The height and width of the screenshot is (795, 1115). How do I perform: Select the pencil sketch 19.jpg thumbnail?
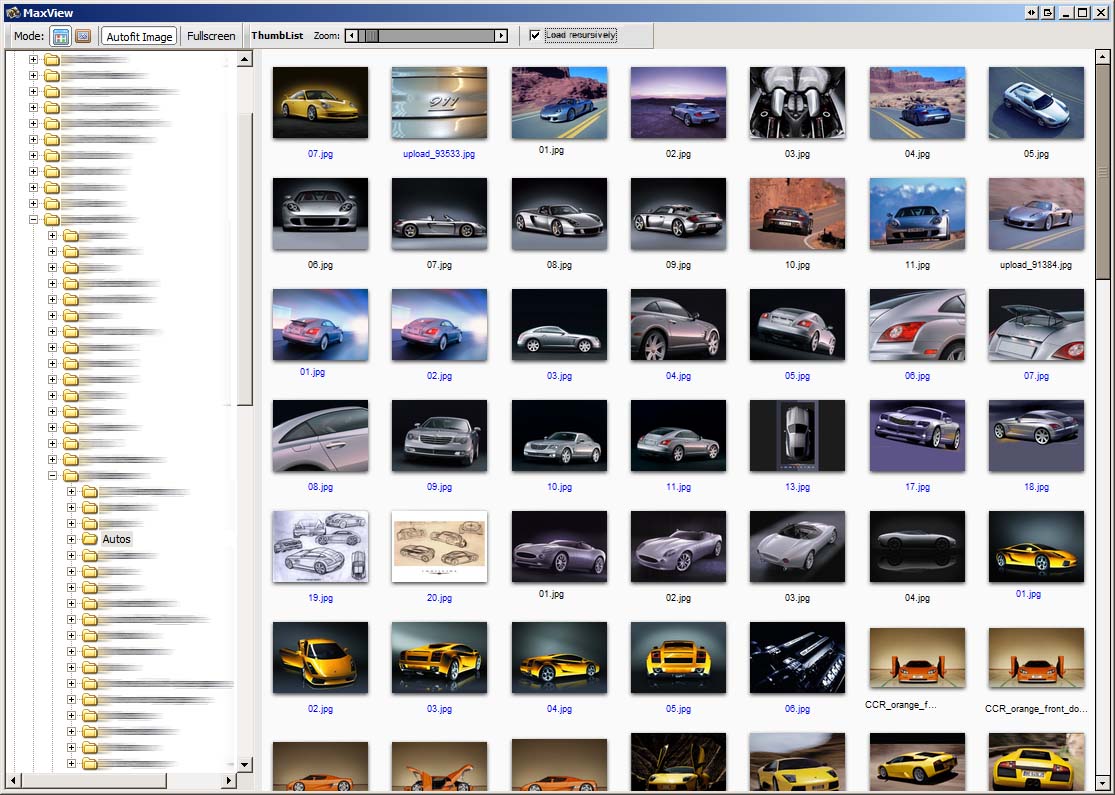[320, 546]
